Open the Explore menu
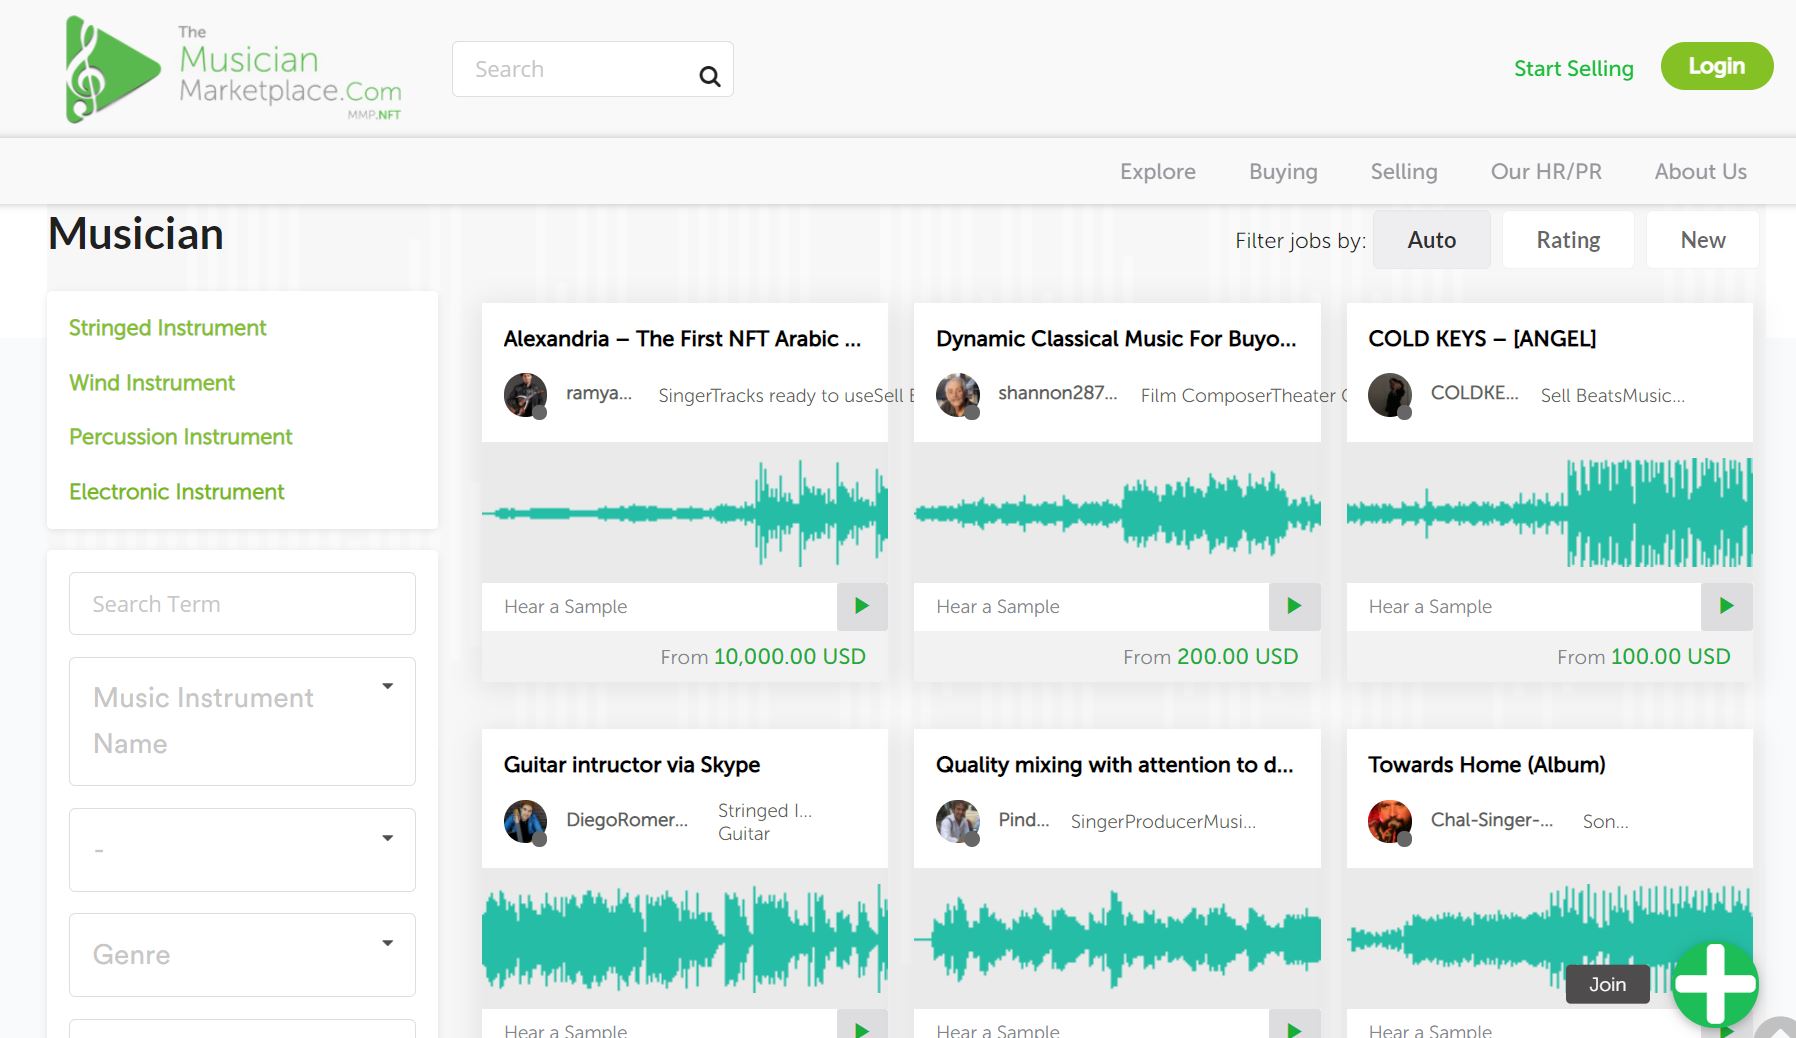The image size is (1796, 1038). point(1157,172)
